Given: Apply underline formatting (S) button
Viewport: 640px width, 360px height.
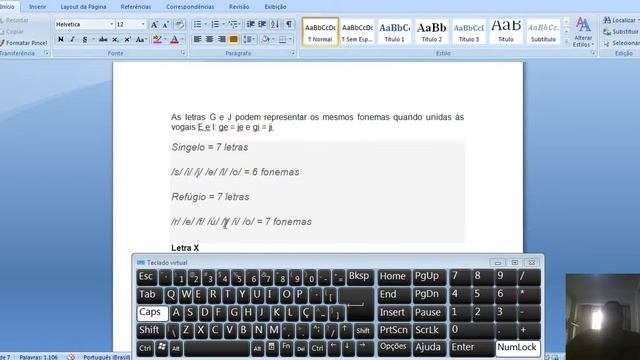Looking at the screenshot, I should click(x=84, y=40).
